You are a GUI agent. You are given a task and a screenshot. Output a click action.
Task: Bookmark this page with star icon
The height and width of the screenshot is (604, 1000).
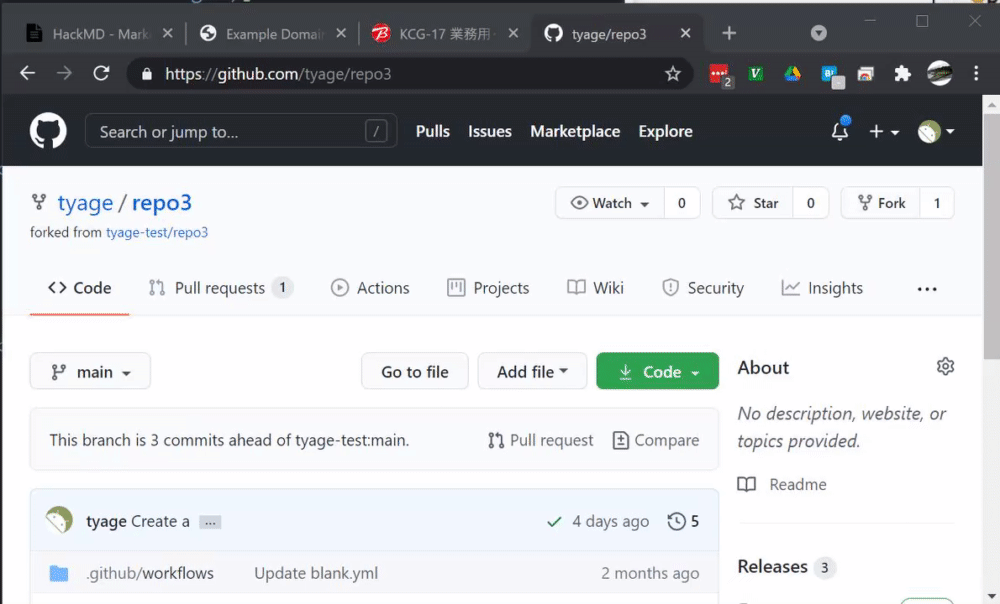pos(673,74)
